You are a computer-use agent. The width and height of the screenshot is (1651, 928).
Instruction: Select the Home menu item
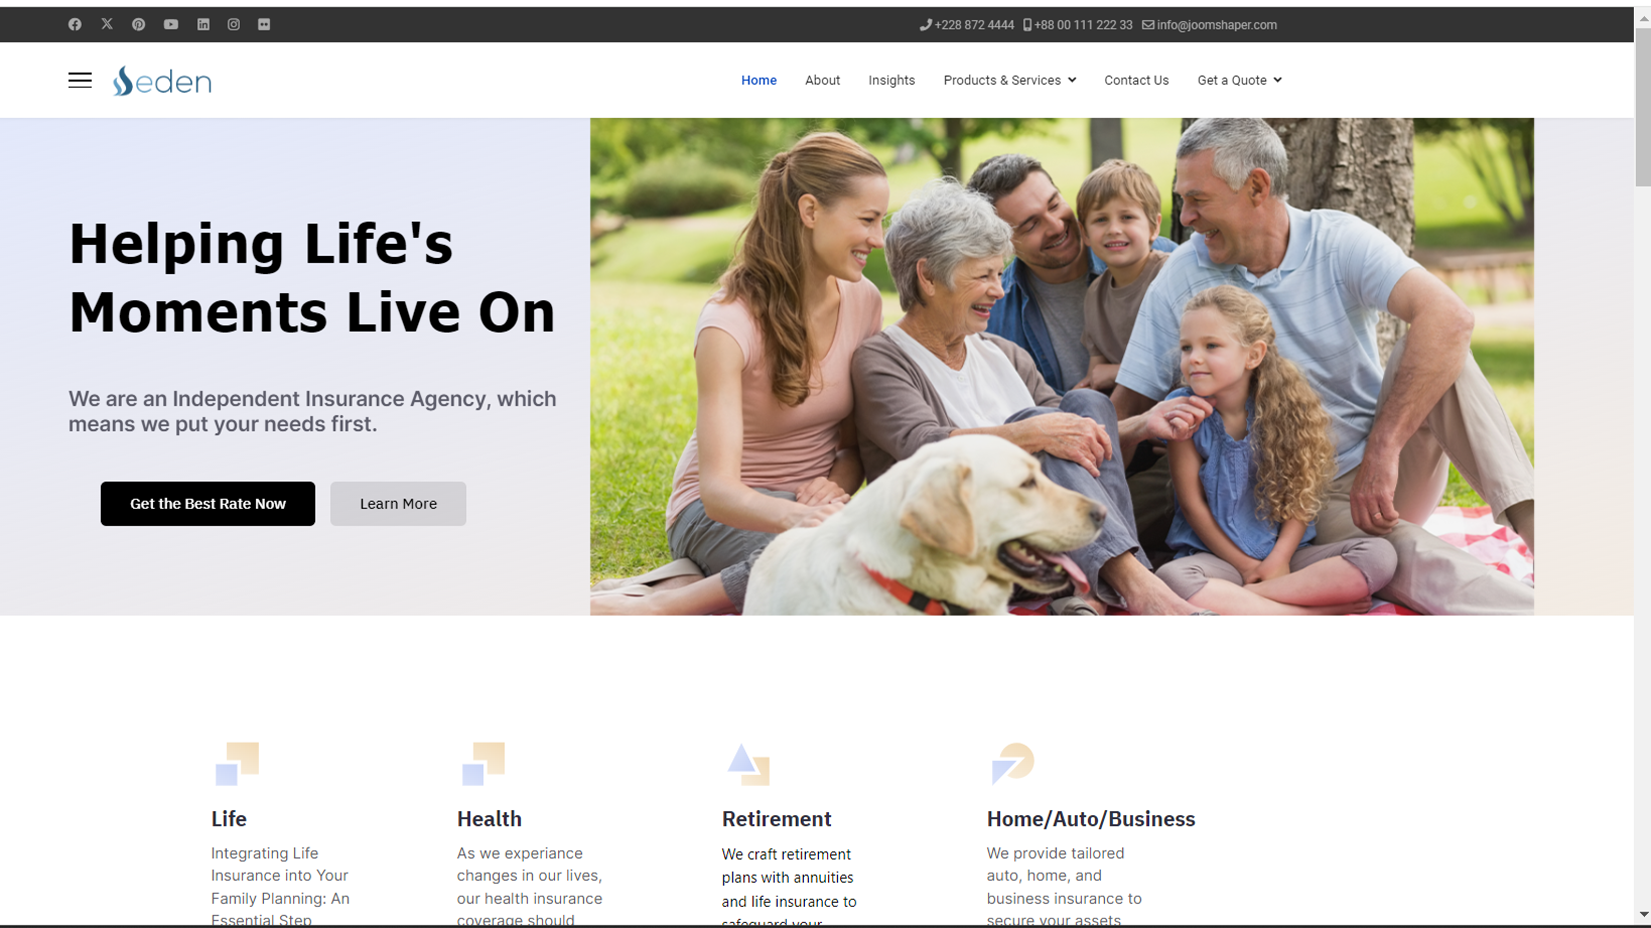[759, 80]
